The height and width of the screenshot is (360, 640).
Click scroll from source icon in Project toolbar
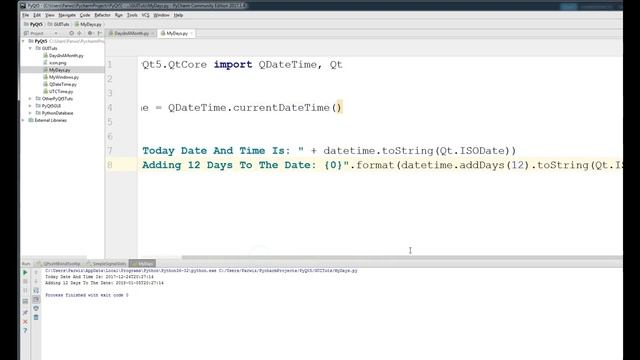(x=71, y=33)
